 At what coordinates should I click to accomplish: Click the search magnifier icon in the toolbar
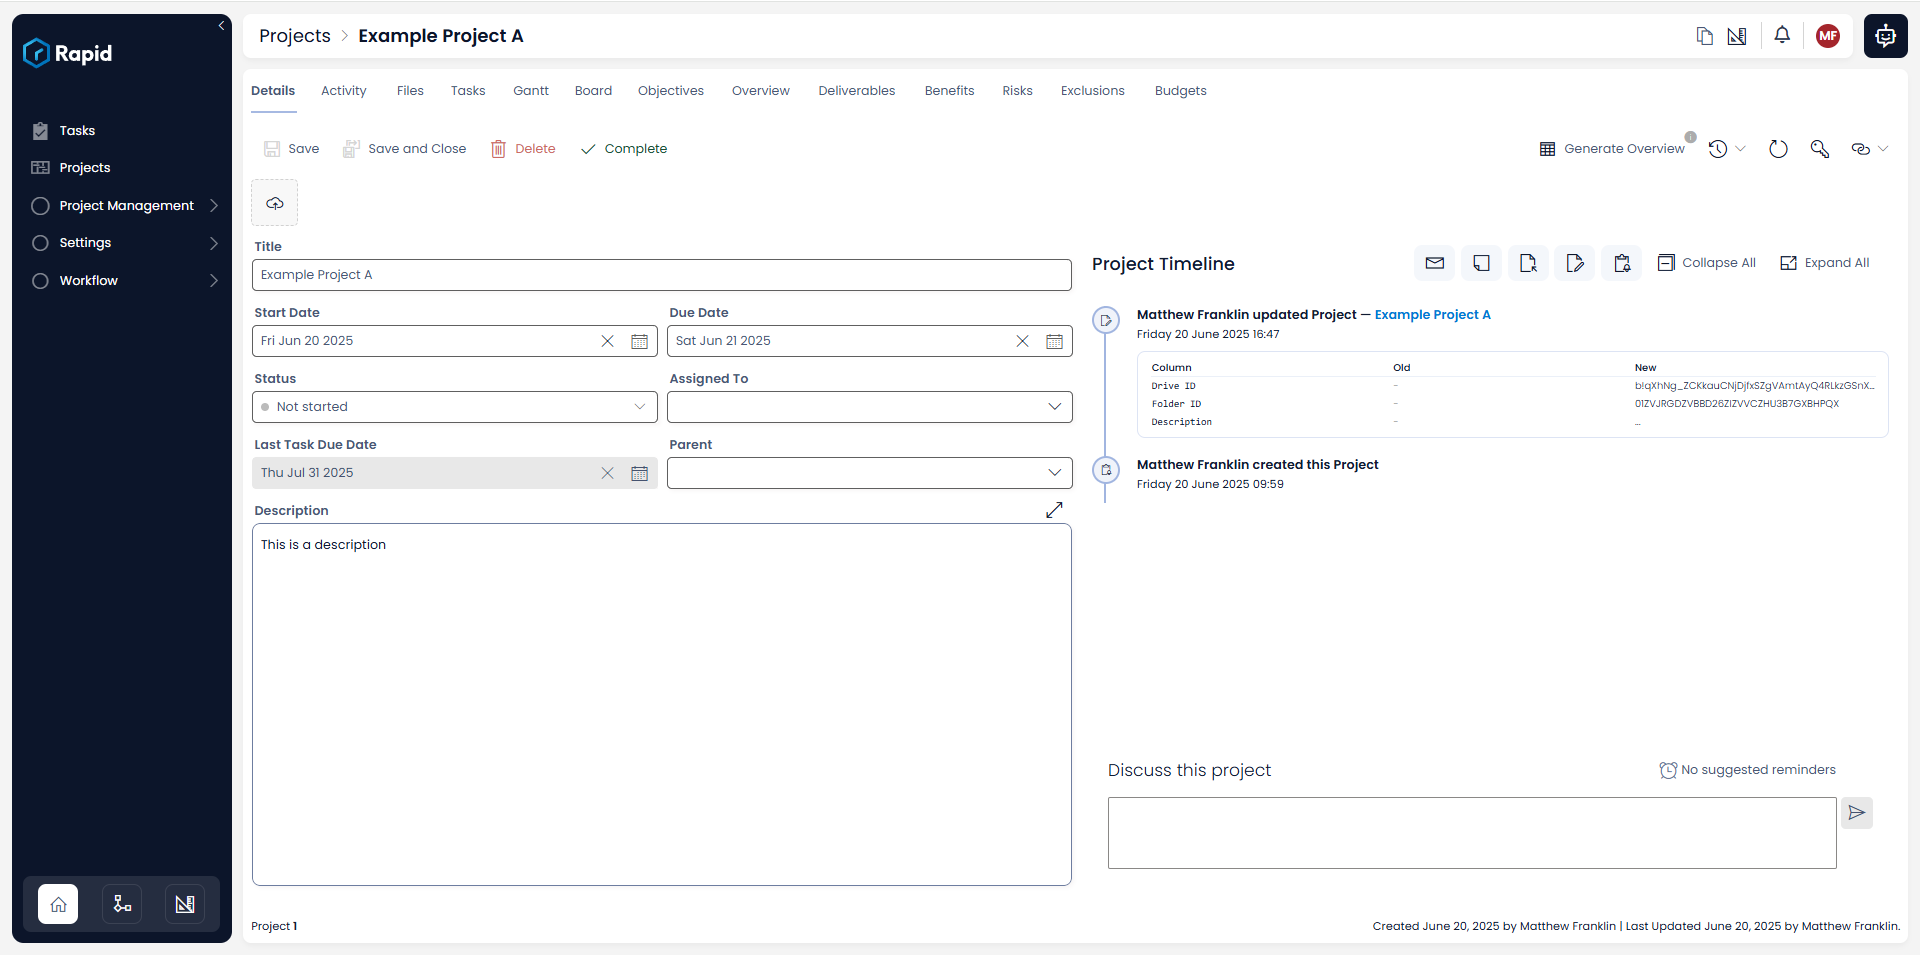(x=1820, y=149)
